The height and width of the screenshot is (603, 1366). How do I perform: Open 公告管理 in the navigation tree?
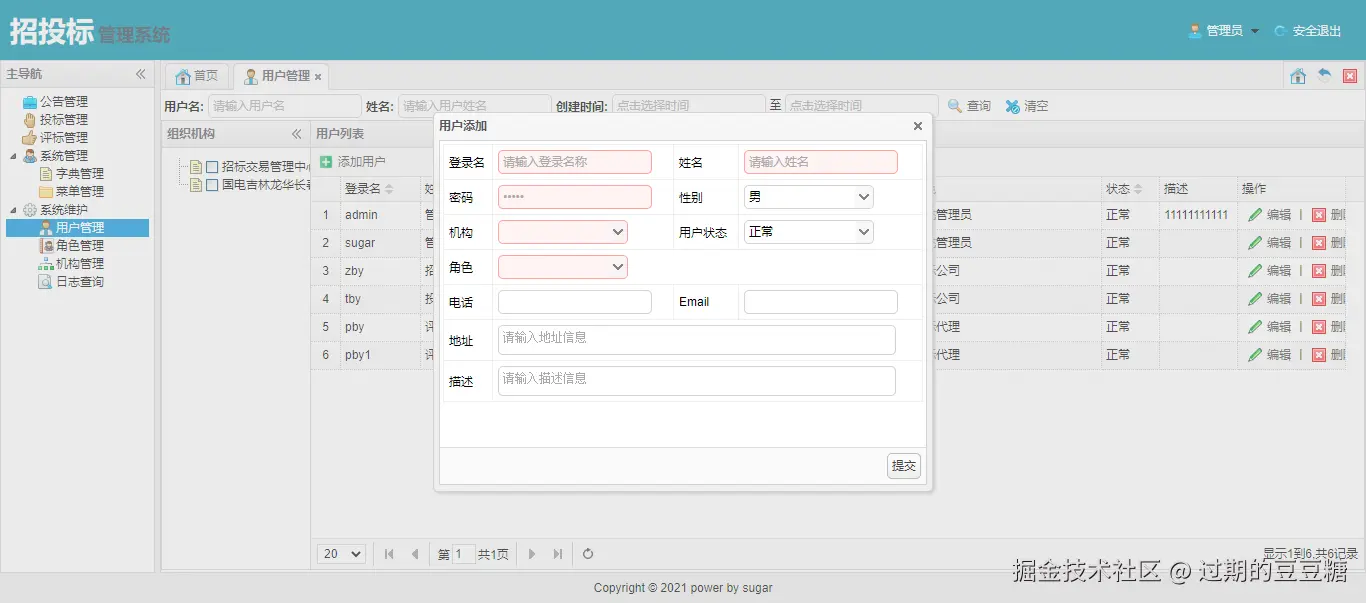click(x=63, y=101)
